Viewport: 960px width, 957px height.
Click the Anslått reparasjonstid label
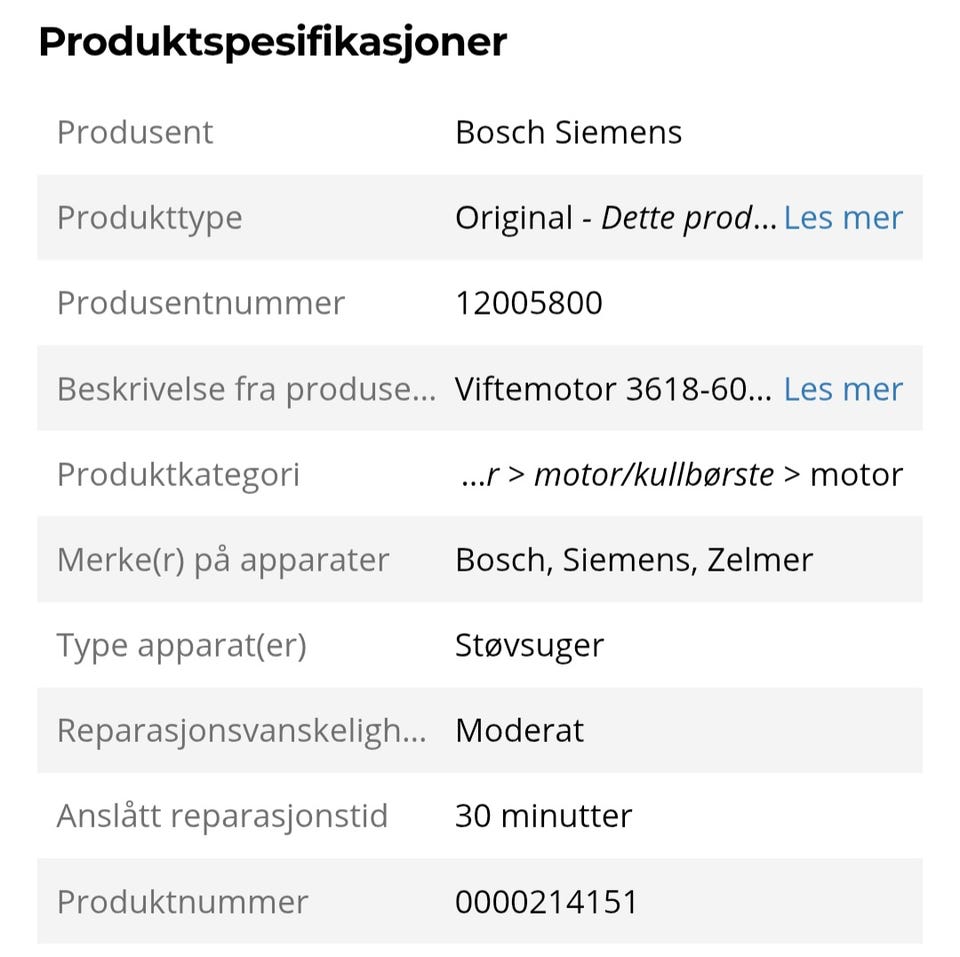point(222,817)
